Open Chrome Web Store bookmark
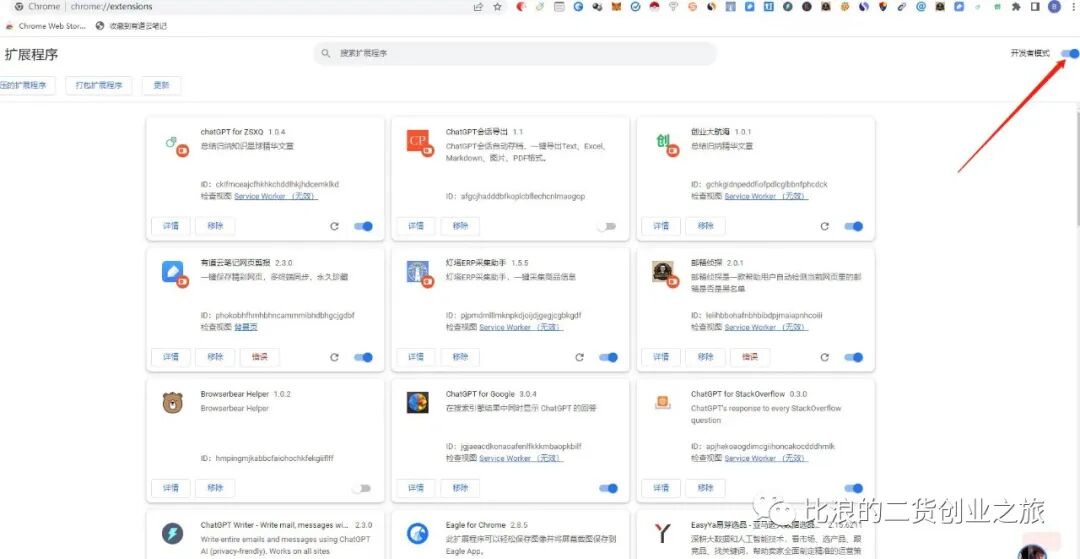 pyautogui.click(x=45, y=26)
